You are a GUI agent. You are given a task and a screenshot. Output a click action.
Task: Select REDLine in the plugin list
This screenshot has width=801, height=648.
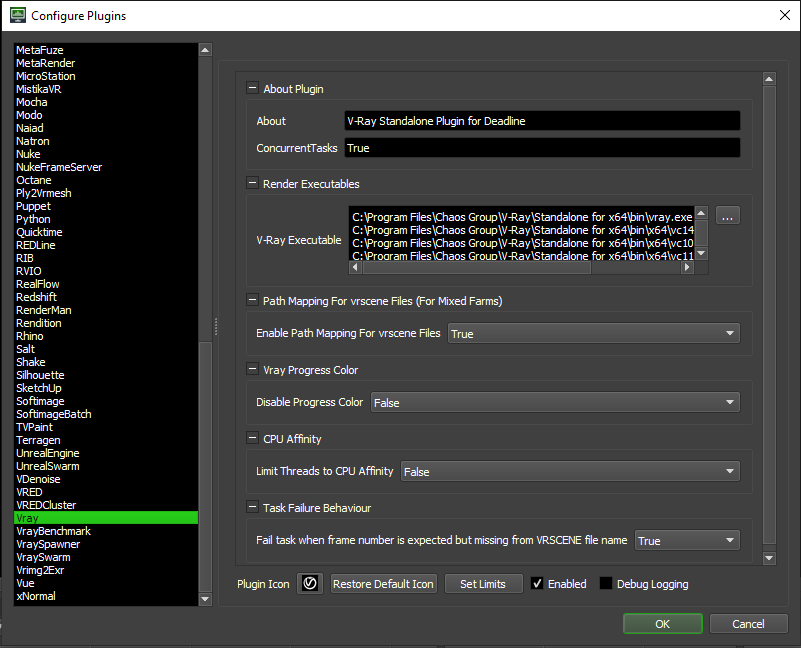(106, 245)
